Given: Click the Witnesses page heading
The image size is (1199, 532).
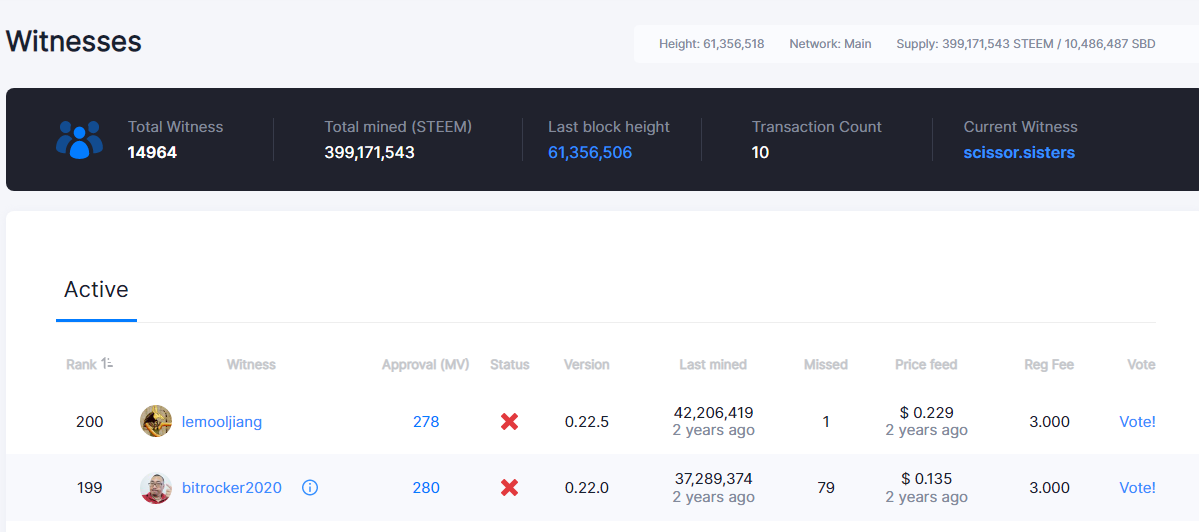Looking at the screenshot, I should (x=73, y=41).
